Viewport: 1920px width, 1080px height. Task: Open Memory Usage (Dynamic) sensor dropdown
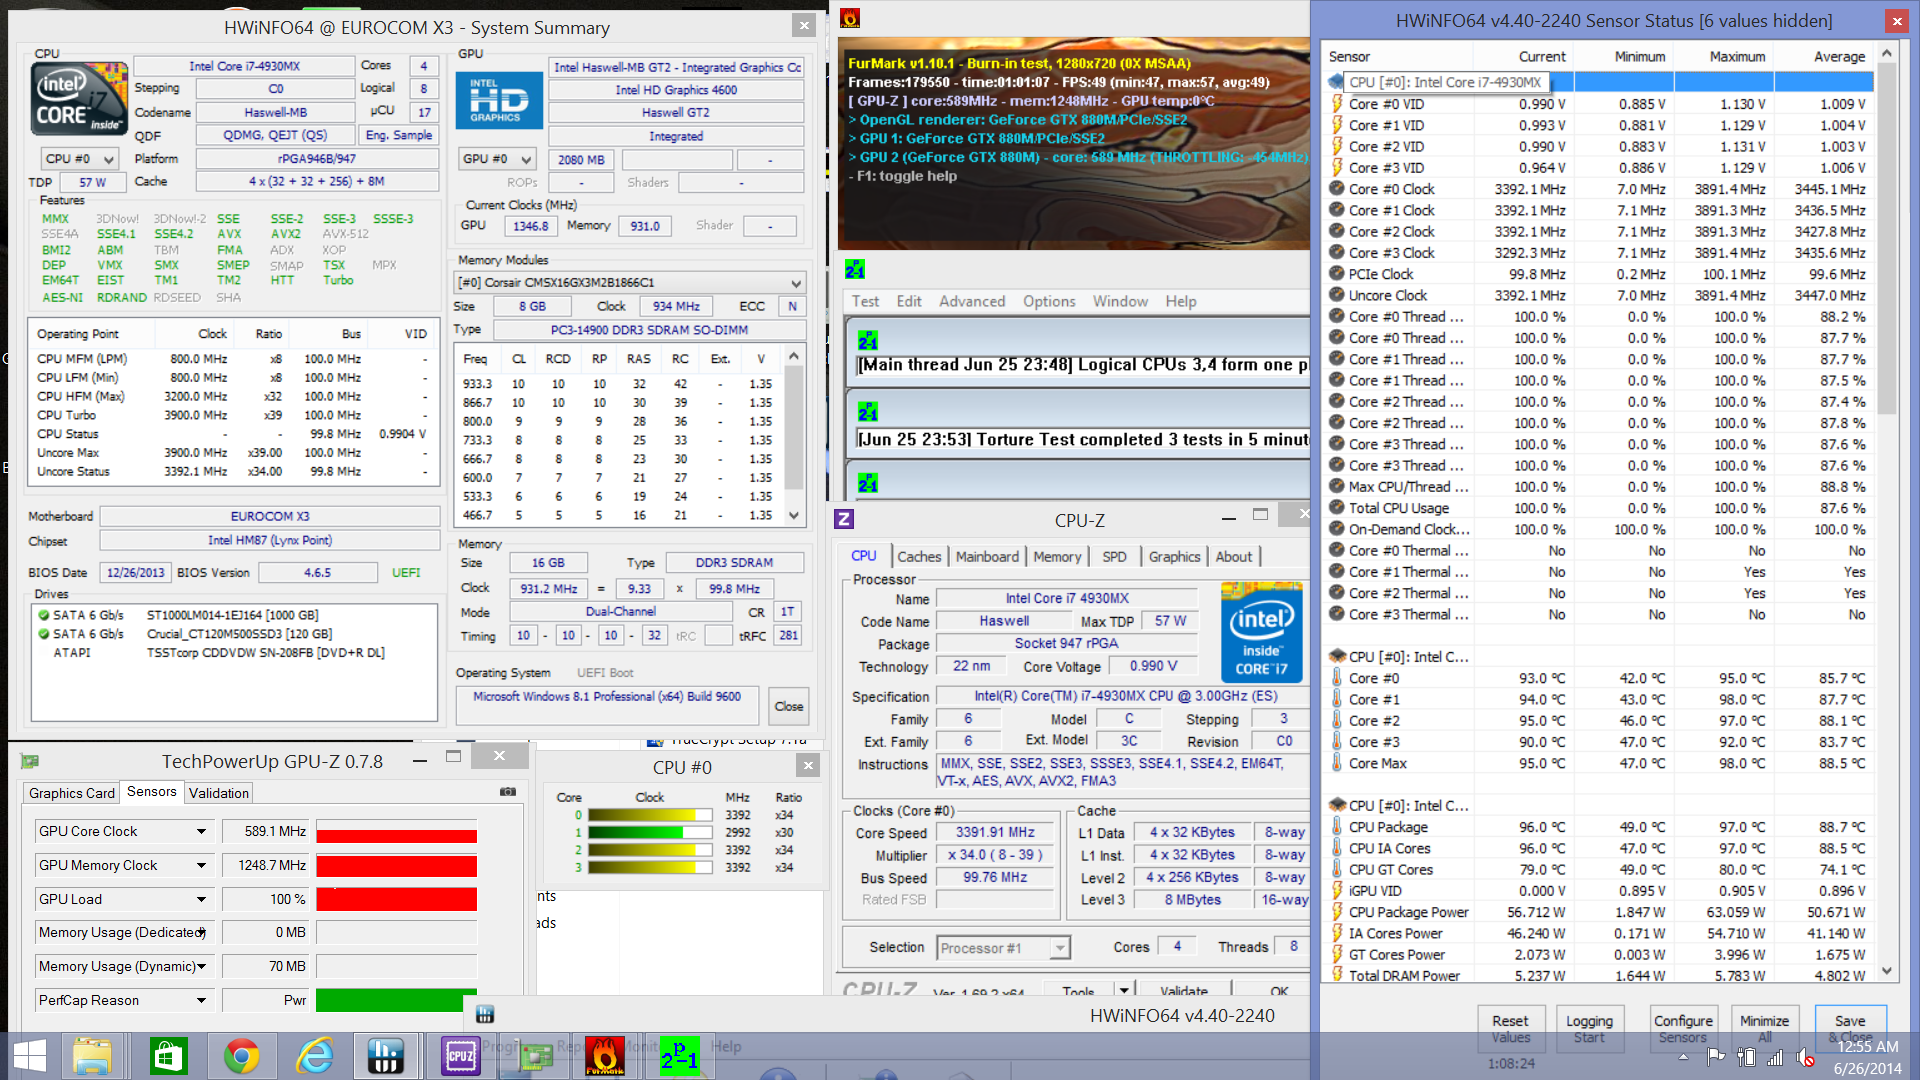(x=201, y=967)
